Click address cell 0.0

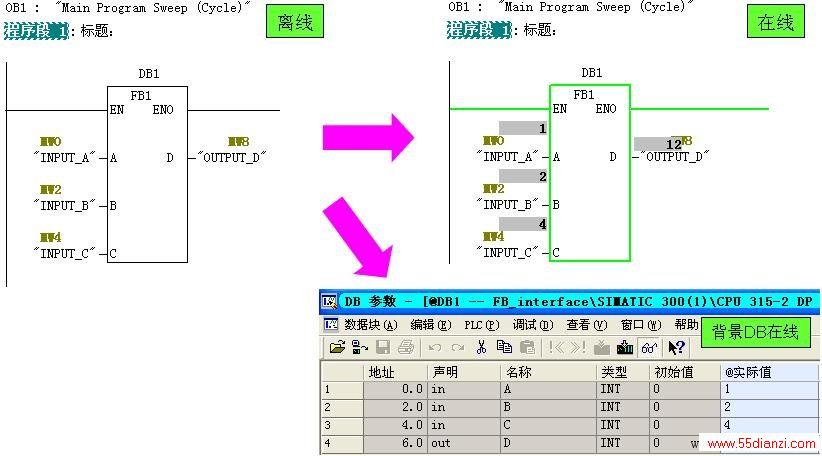395,389
